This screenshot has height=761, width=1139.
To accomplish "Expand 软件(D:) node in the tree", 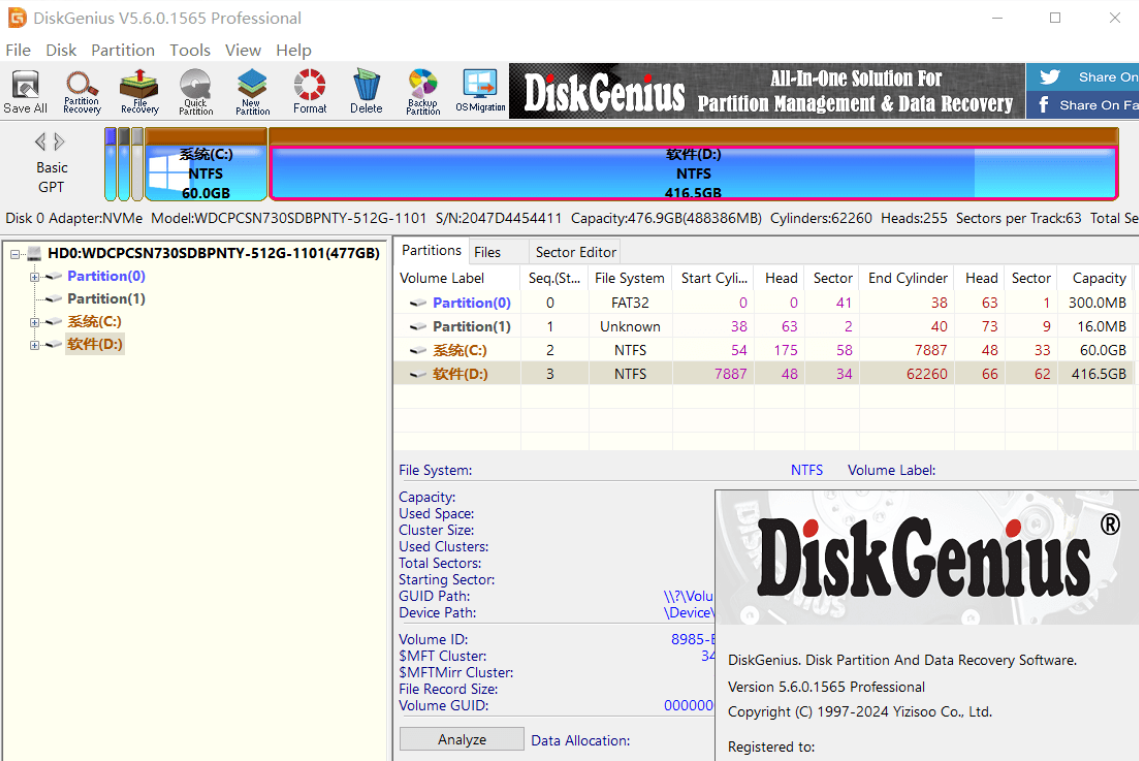I will pos(34,345).
